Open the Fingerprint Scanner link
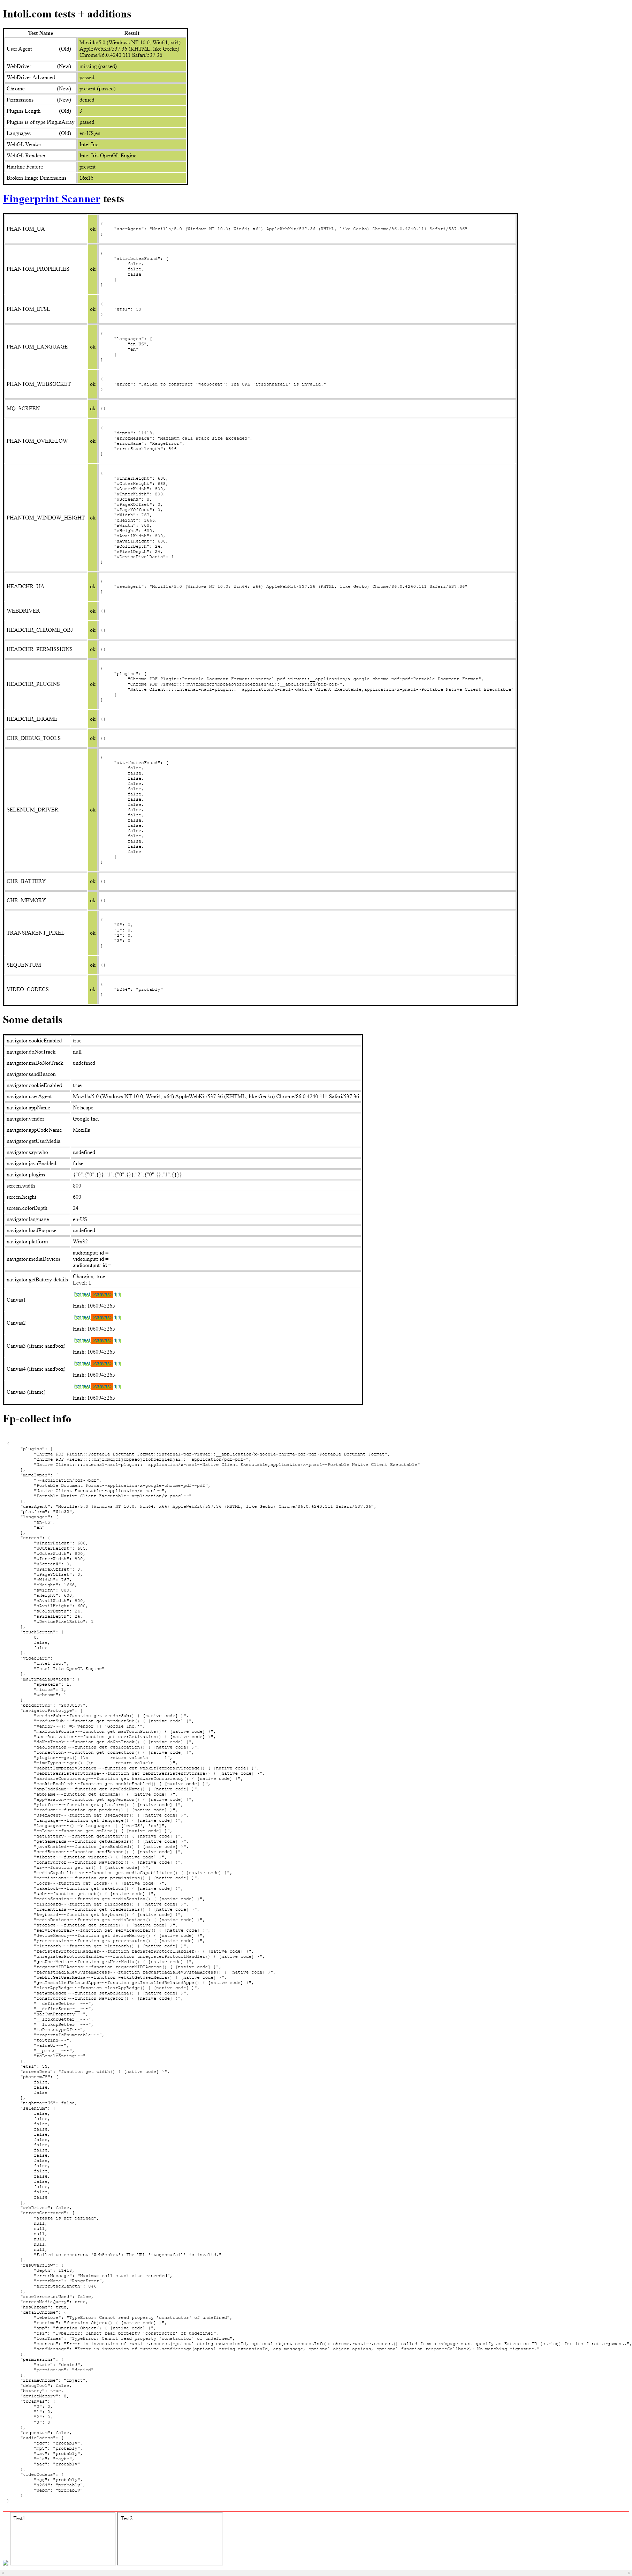 tap(51, 199)
